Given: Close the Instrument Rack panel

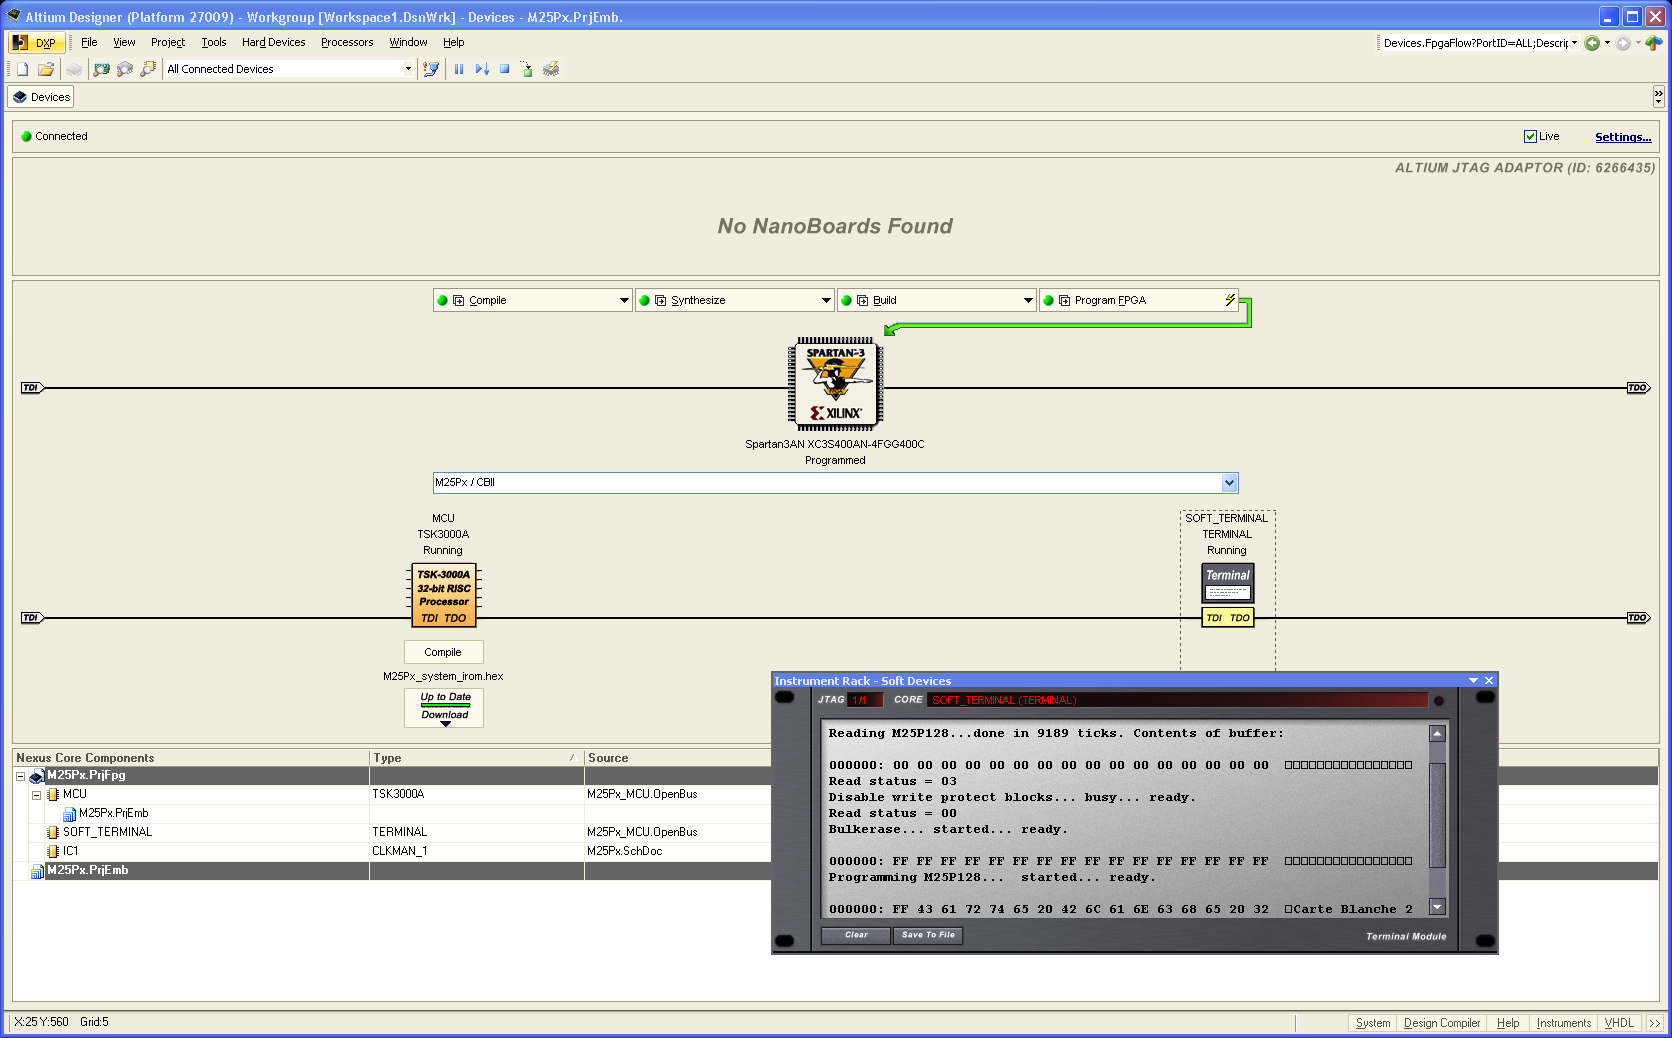Looking at the screenshot, I should [x=1489, y=681].
